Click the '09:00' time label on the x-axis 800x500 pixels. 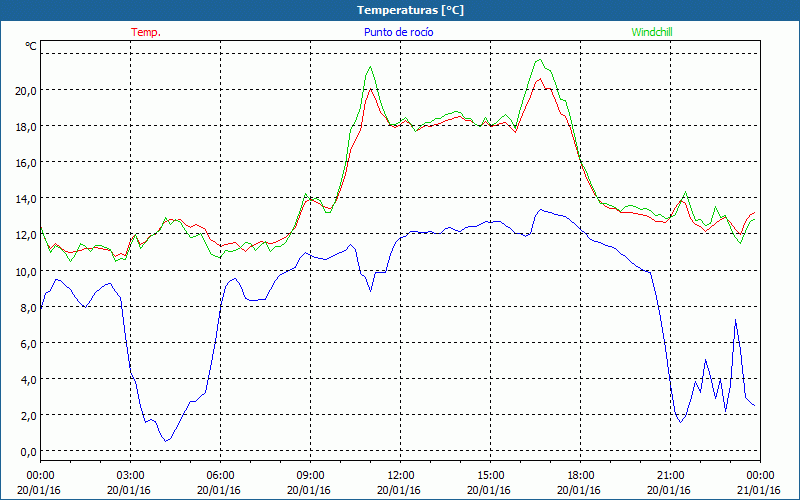click(310, 476)
